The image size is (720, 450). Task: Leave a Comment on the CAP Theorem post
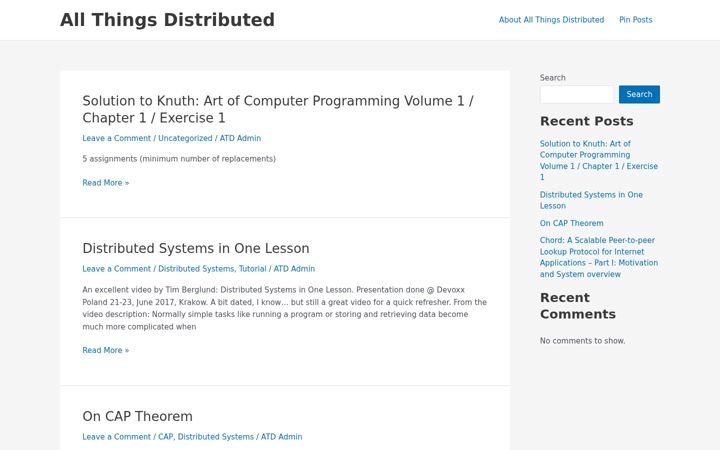pos(117,437)
